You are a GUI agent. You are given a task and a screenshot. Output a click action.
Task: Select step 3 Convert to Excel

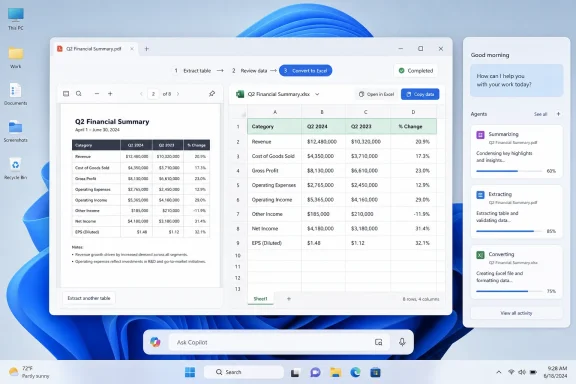pos(306,71)
